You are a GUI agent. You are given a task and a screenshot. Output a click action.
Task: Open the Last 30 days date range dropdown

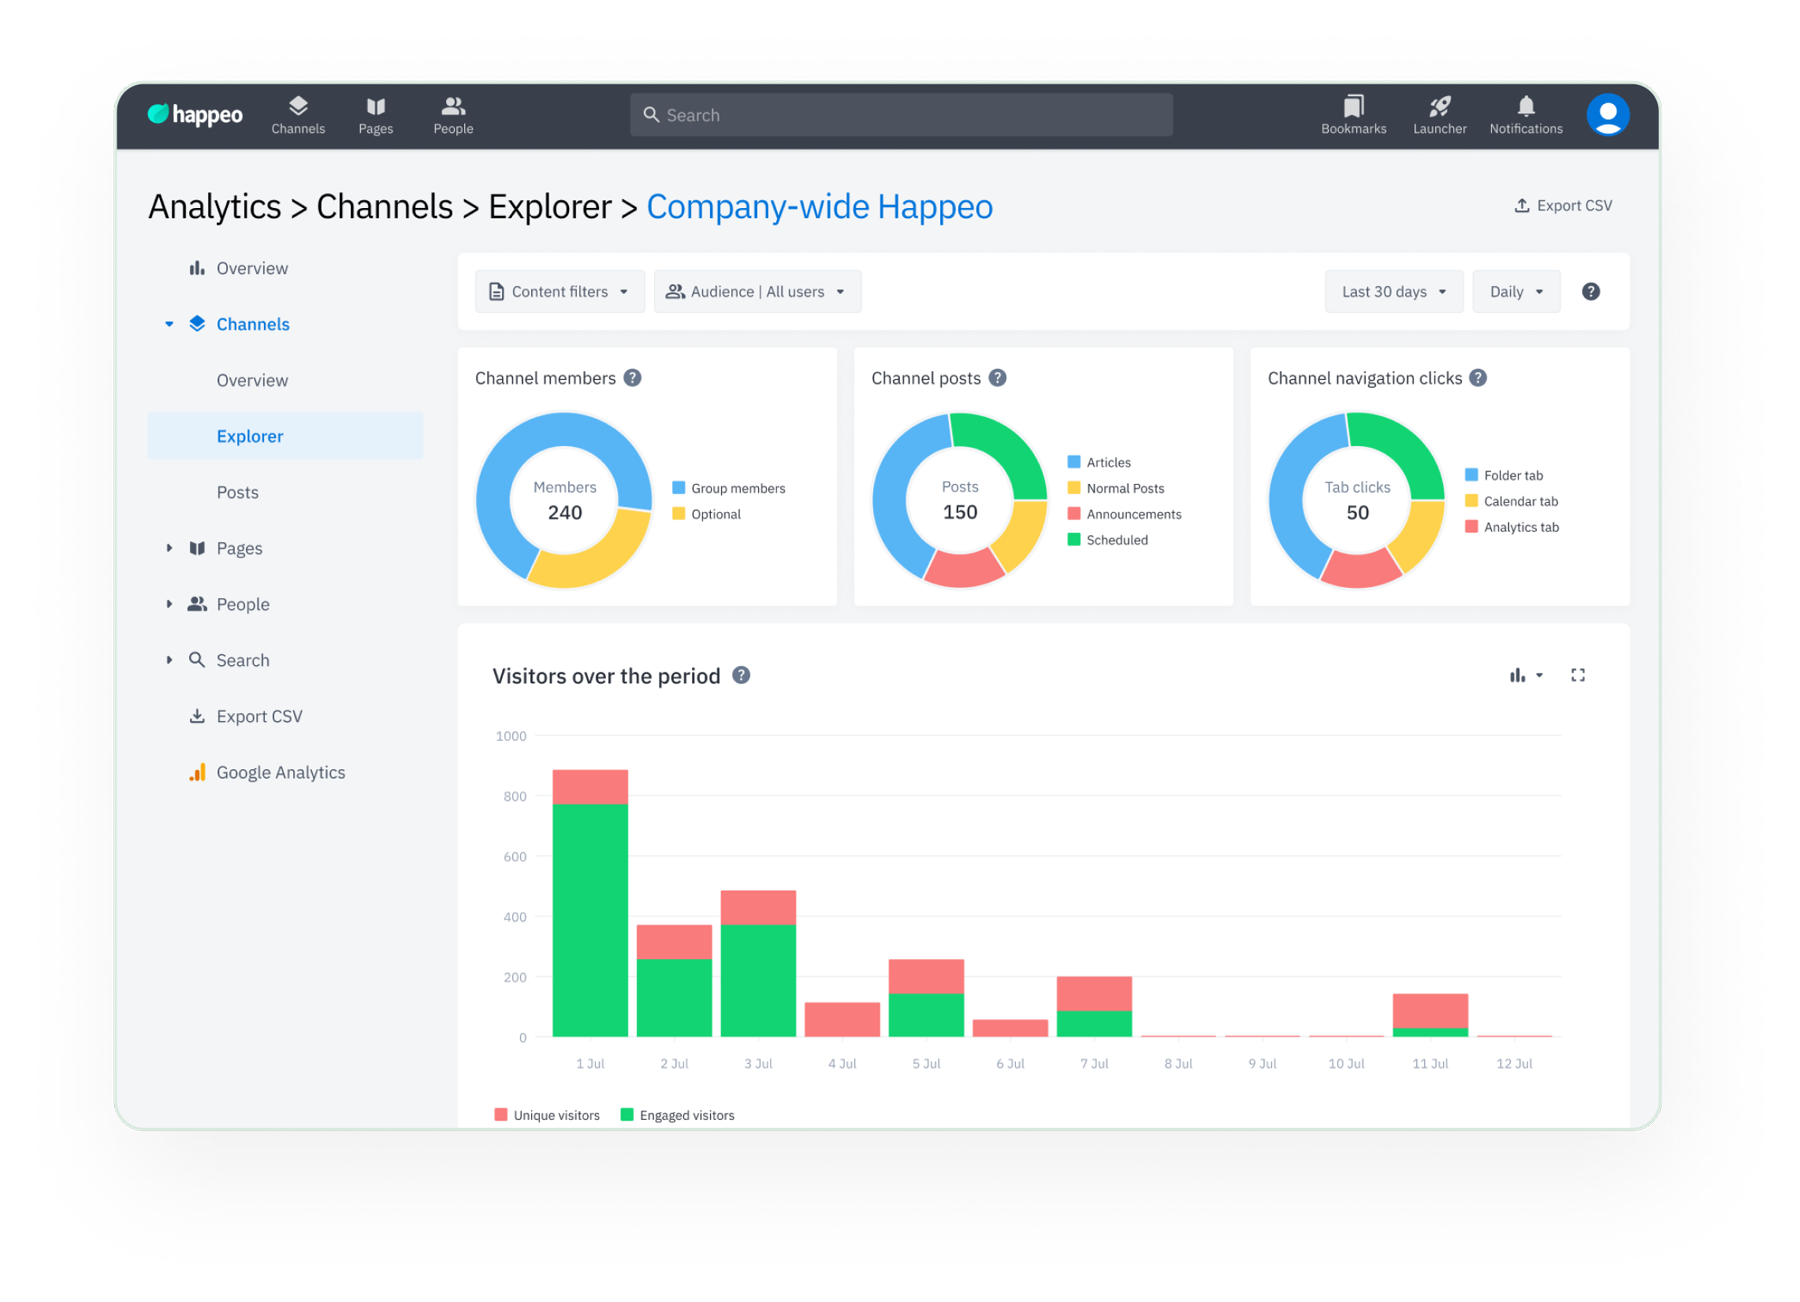(x=1394, y=292)
